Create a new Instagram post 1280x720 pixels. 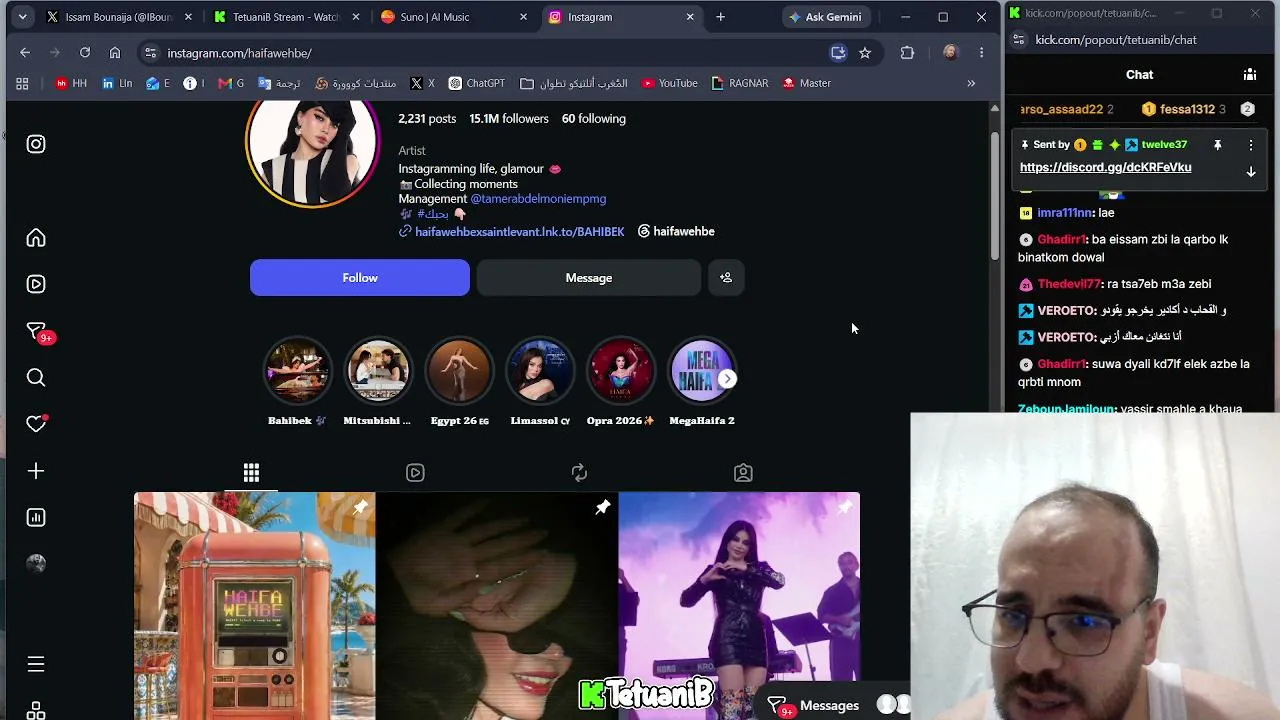(36, 471)
